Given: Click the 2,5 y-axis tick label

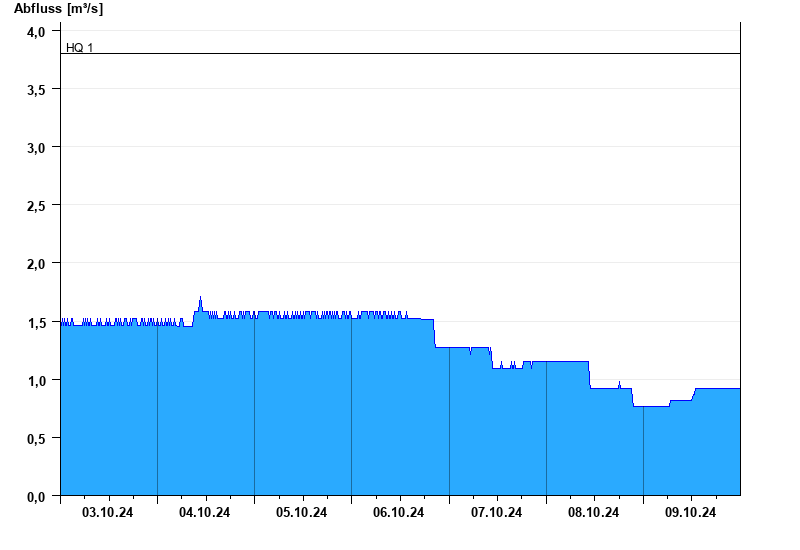Looking at the screenshot, I should 36,206.
